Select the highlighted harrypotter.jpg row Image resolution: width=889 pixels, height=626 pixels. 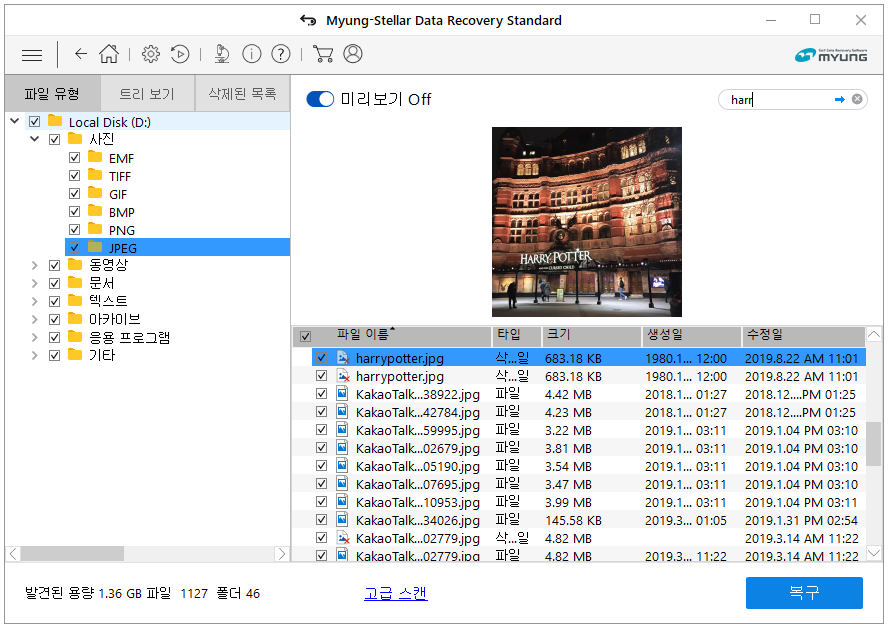pos(589,358)
